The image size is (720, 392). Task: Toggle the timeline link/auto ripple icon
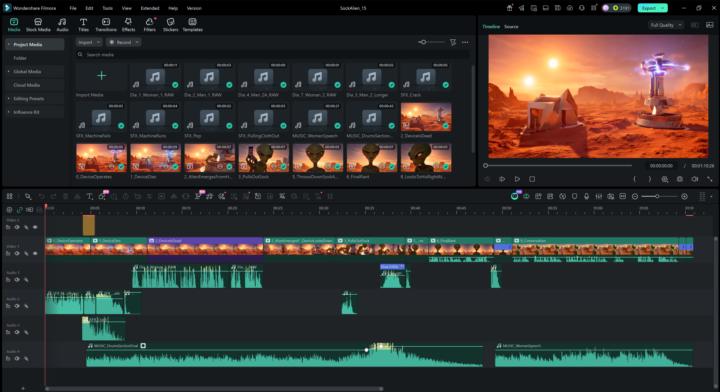click(x=19, y=210)
